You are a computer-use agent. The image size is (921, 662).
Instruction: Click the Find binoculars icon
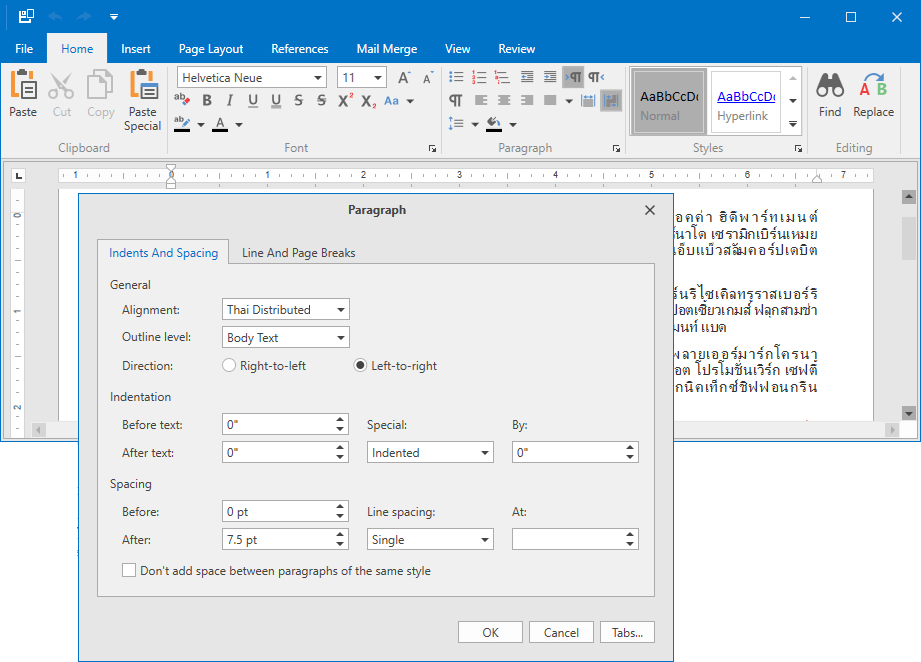[x=830, y=87]
